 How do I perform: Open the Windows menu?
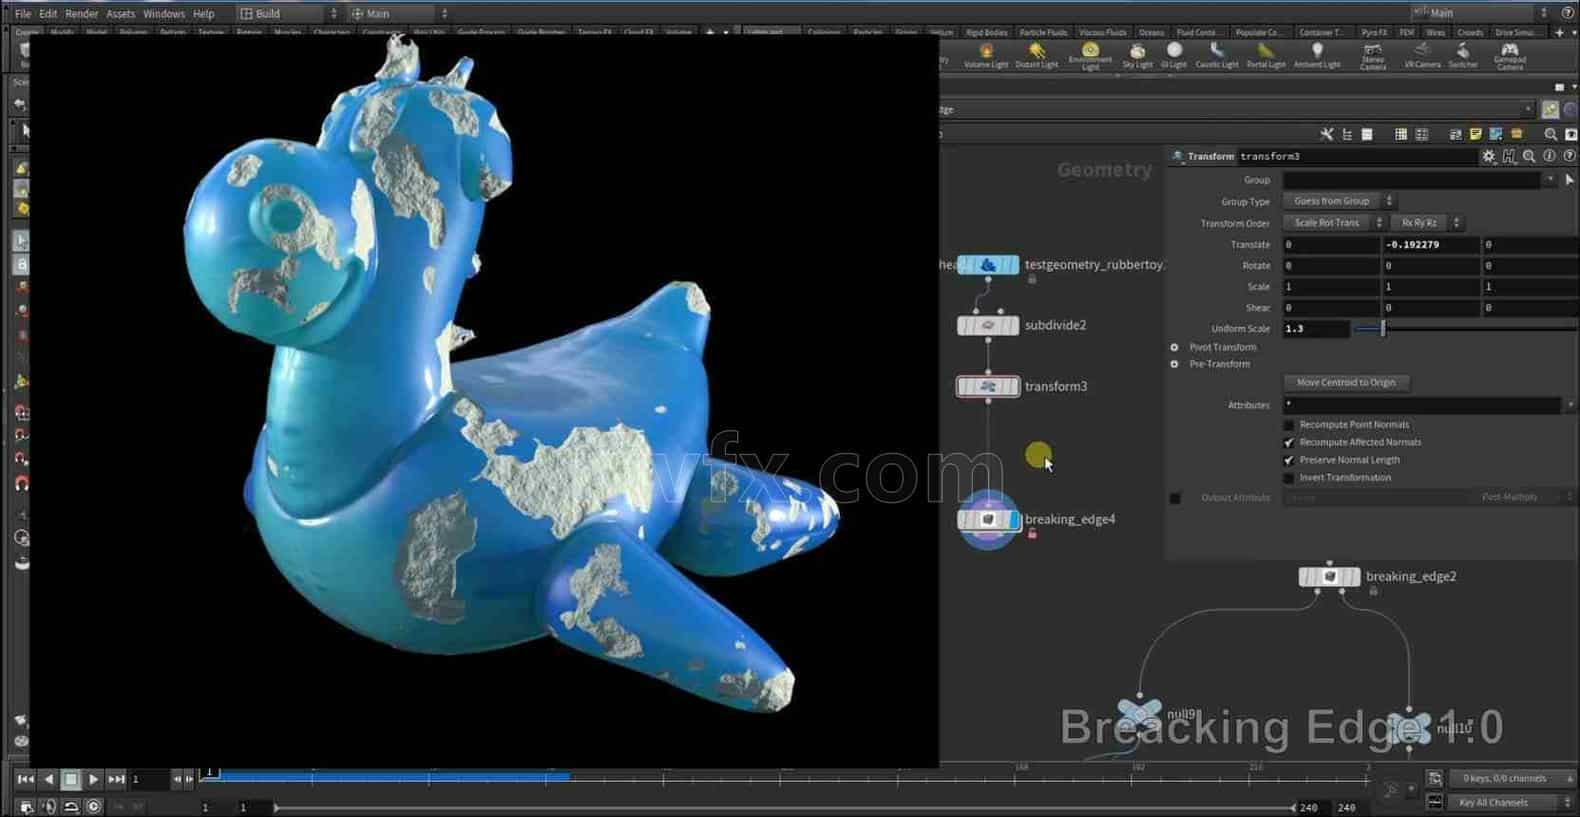click(x=164, y=14)
